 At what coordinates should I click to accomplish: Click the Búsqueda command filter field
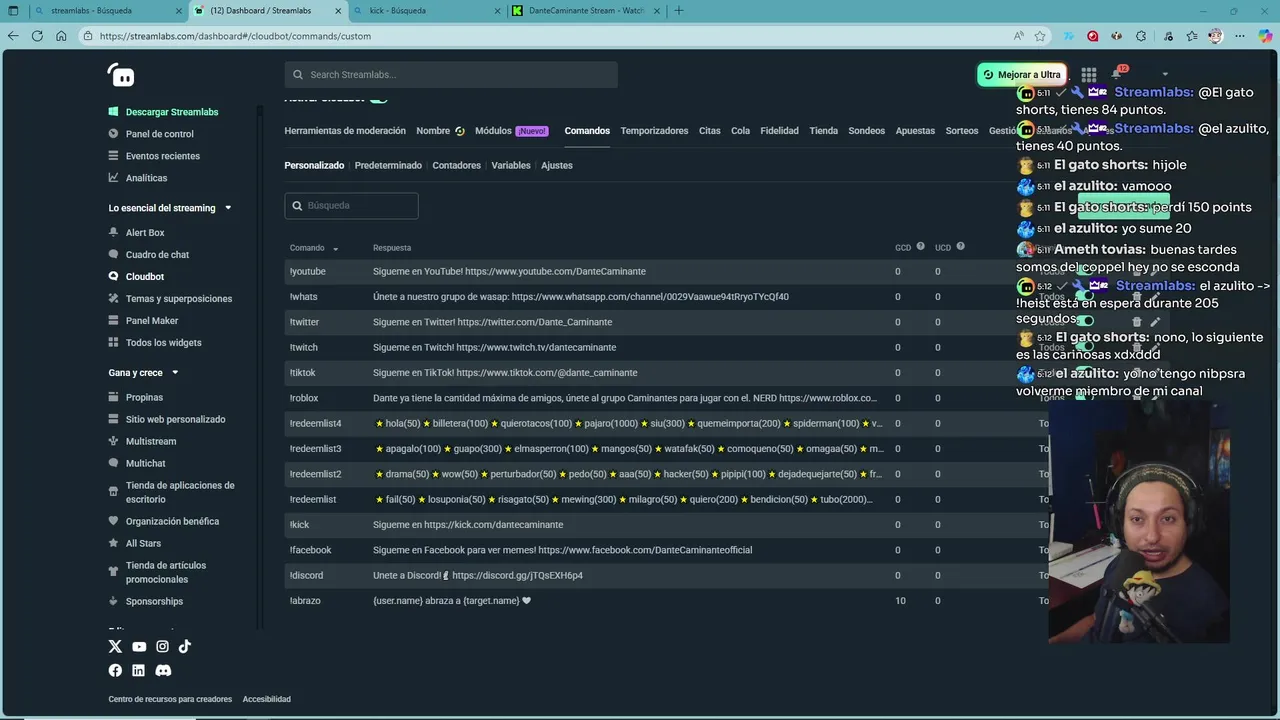click(351, 205)
